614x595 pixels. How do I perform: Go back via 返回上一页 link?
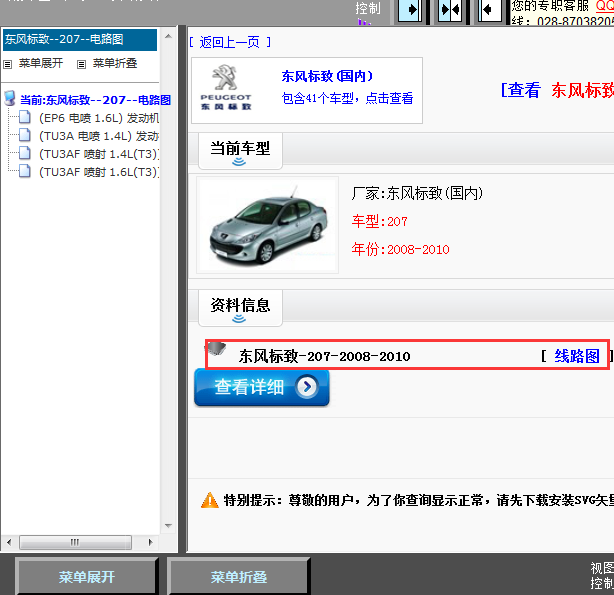(x=230, y=42)
